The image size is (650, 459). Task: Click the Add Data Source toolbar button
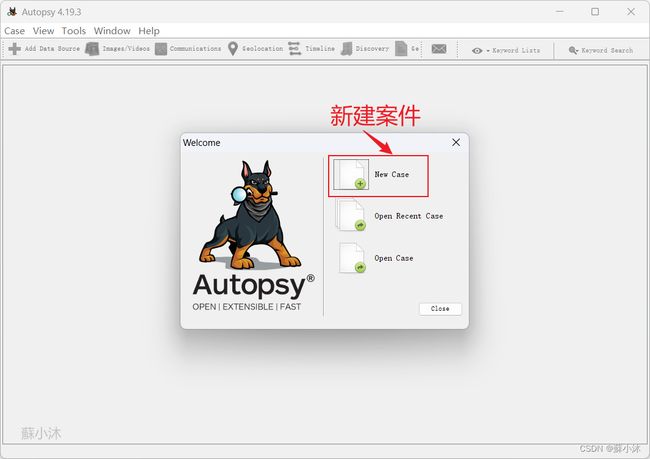tap(44, 49)
